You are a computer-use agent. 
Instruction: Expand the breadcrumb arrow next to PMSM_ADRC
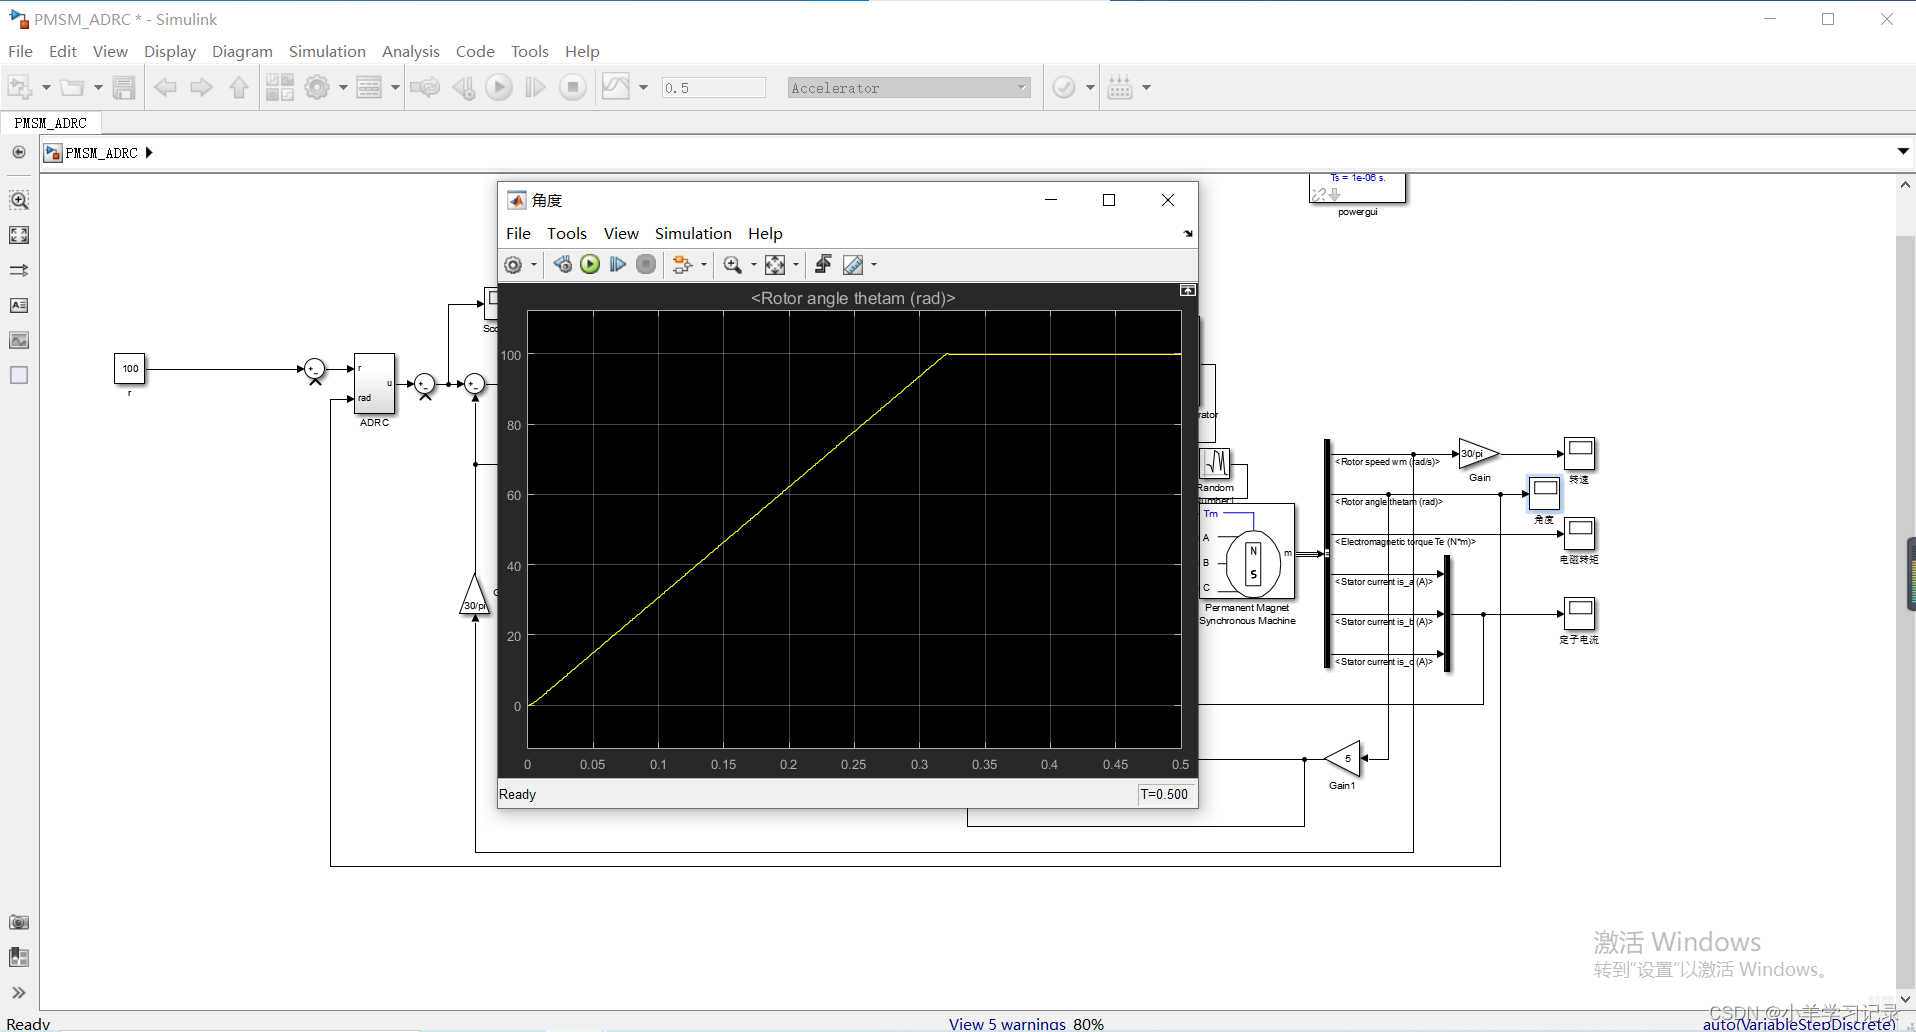coord(148,152)
